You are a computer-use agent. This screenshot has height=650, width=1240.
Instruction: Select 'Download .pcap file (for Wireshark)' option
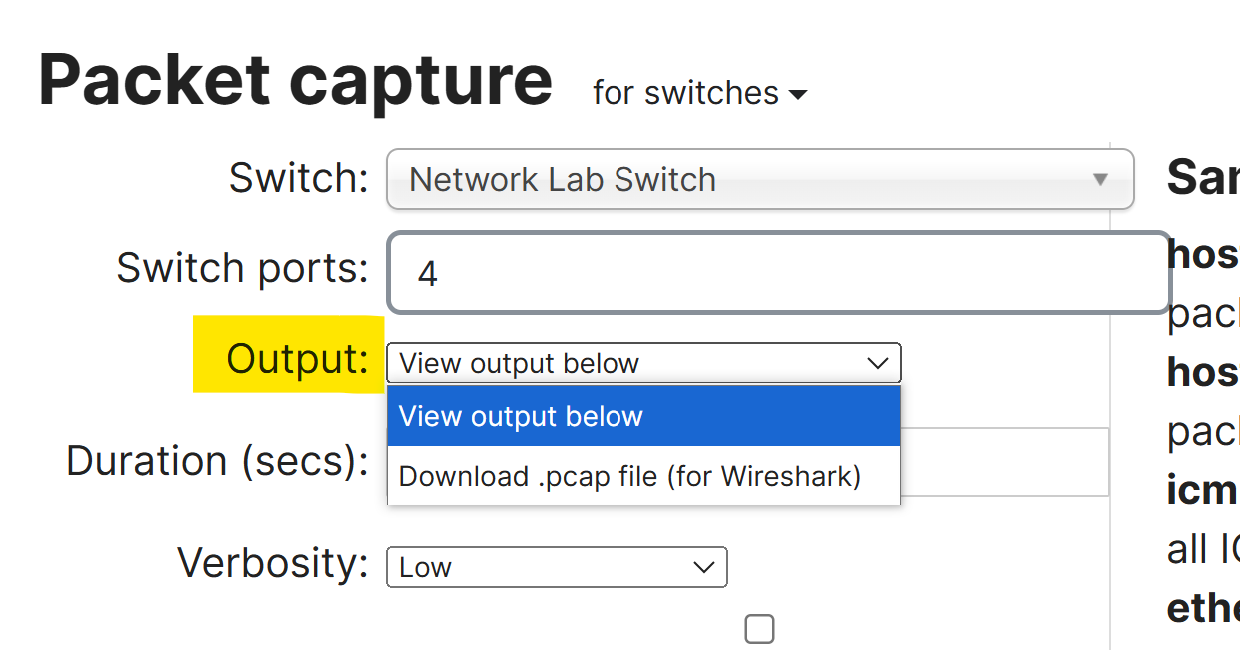tap(643, 475)
